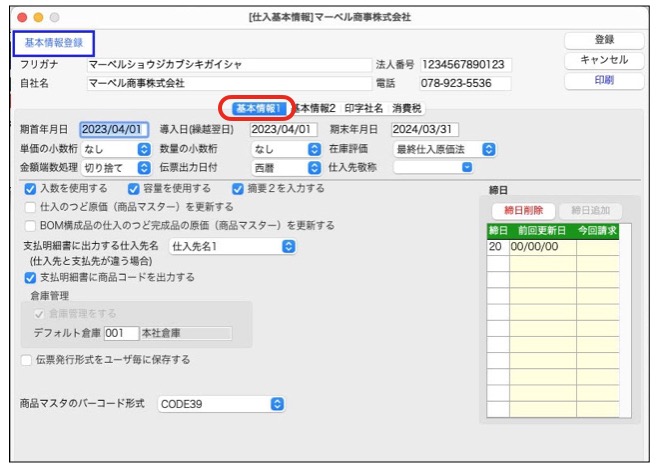
Task: Disable the 摘要2を入力する checkbox
Action: click(x=238, y=188)
